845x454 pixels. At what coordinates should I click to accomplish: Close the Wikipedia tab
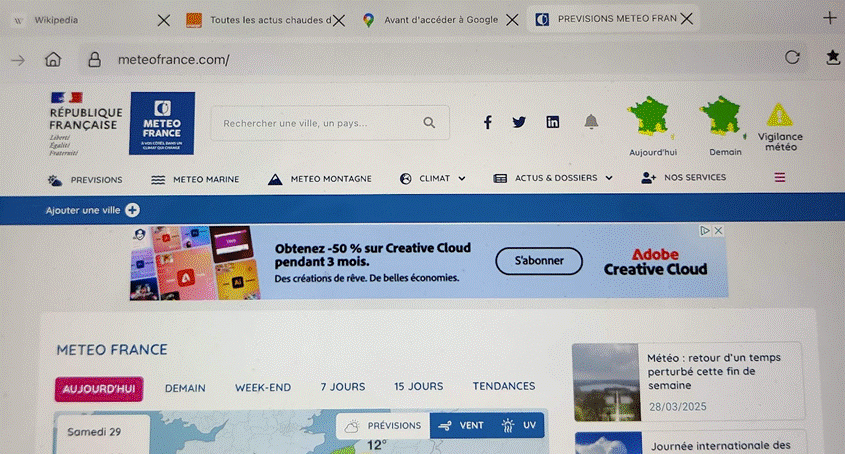coord(164,20)
